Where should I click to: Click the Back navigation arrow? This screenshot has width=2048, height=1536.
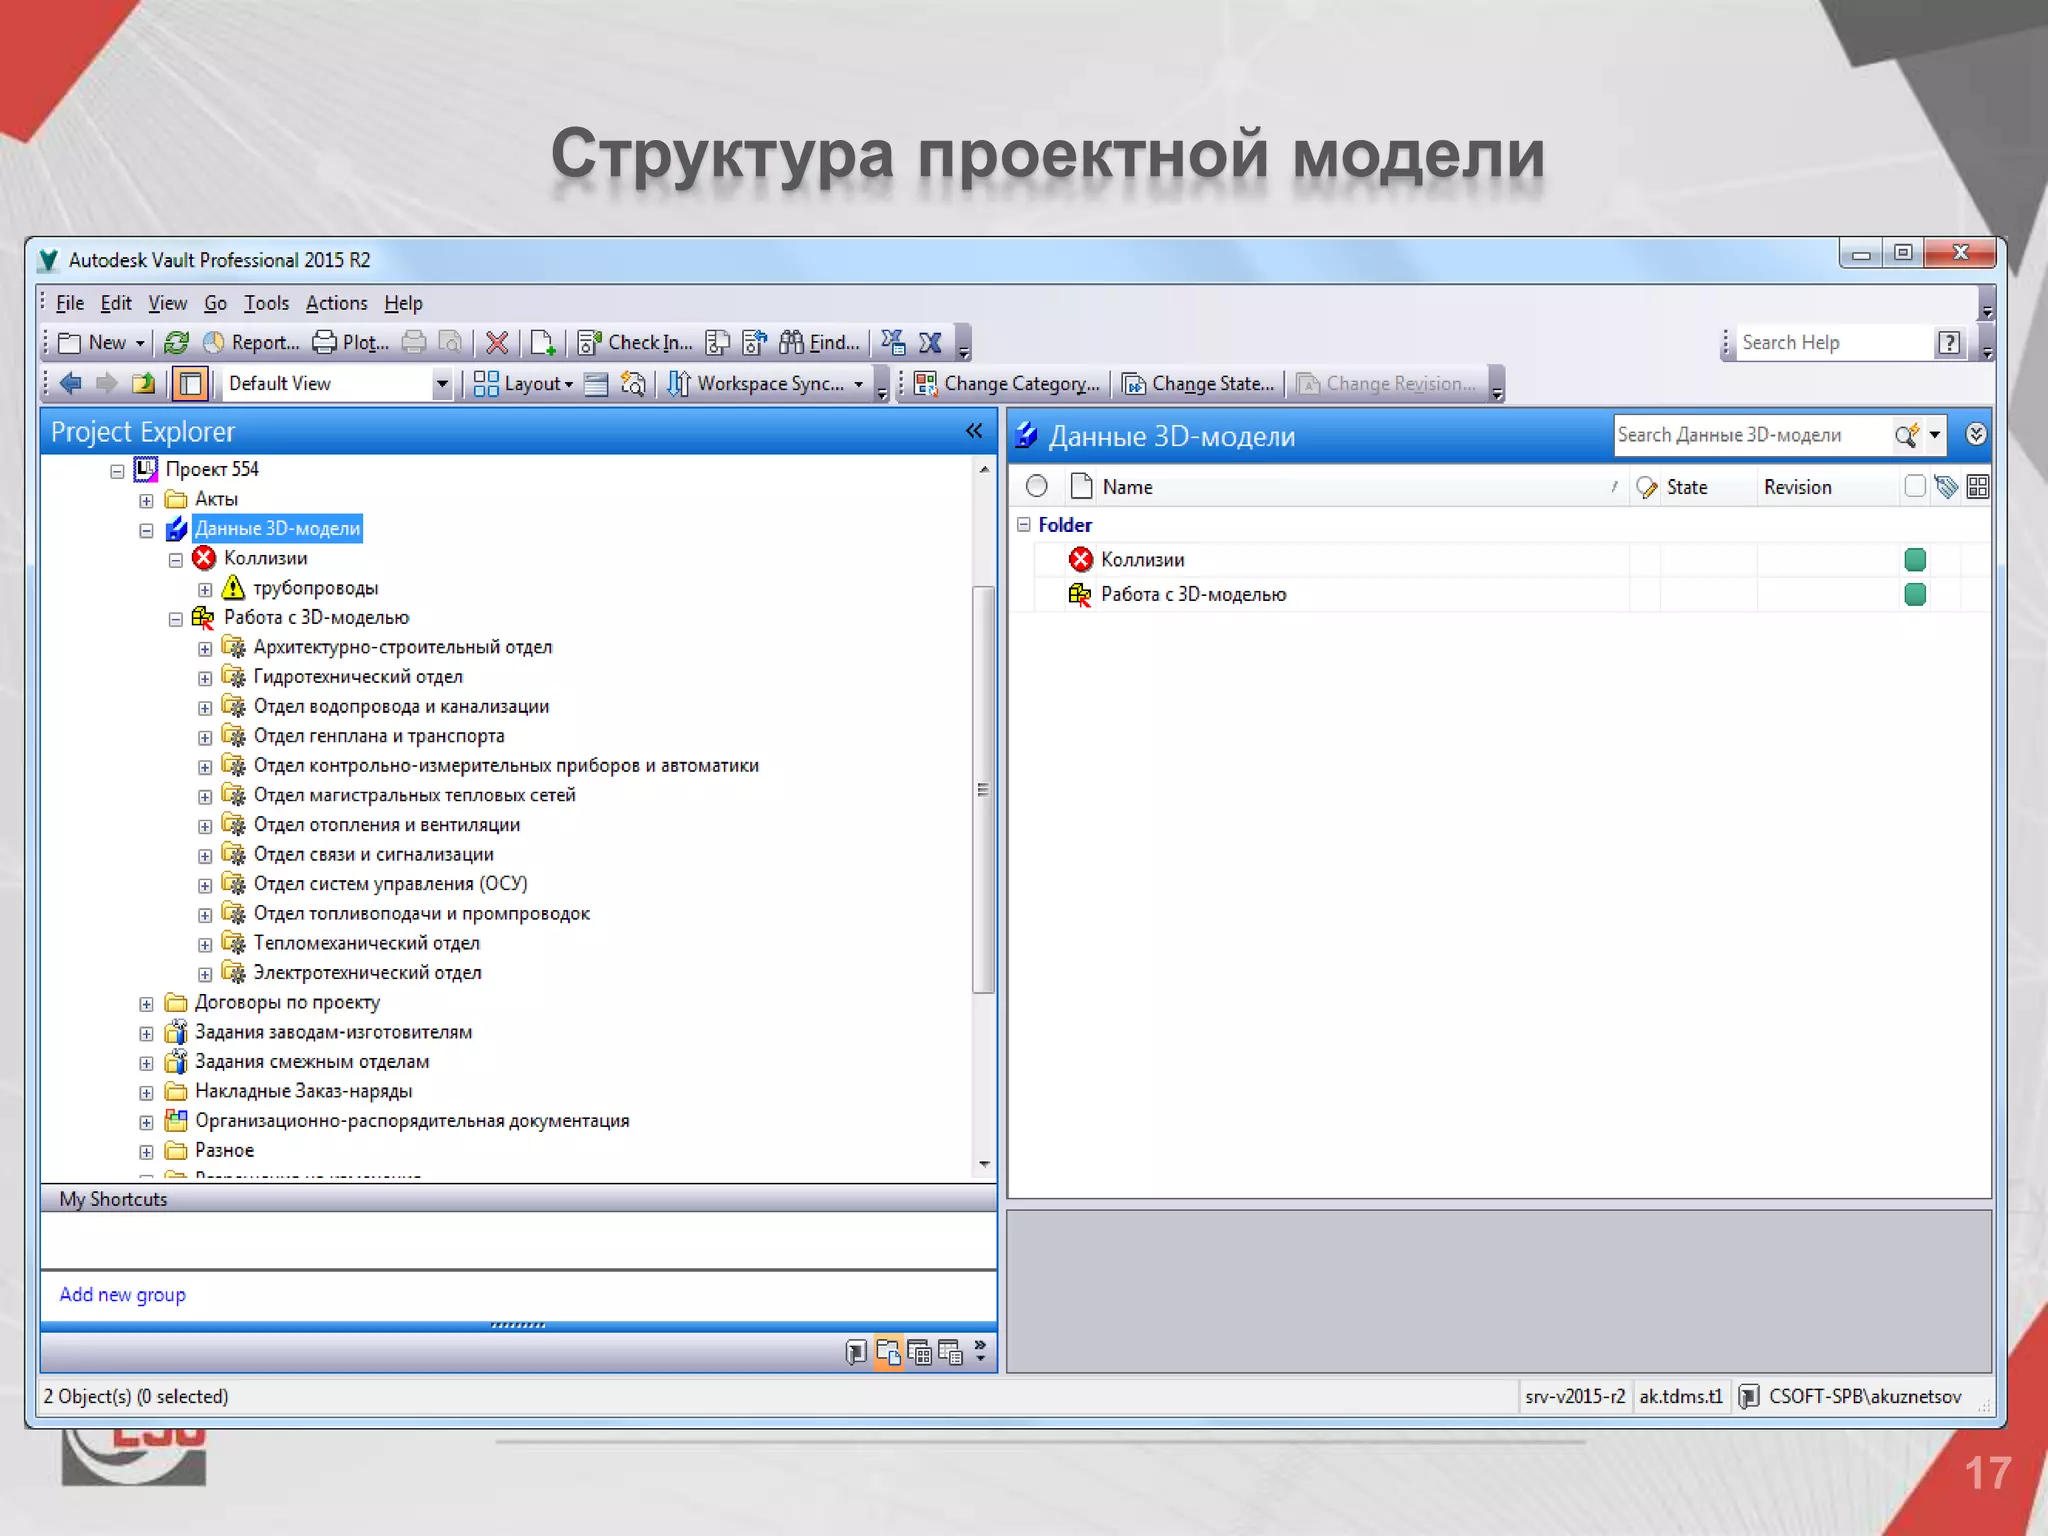click(x=71, y=383)
